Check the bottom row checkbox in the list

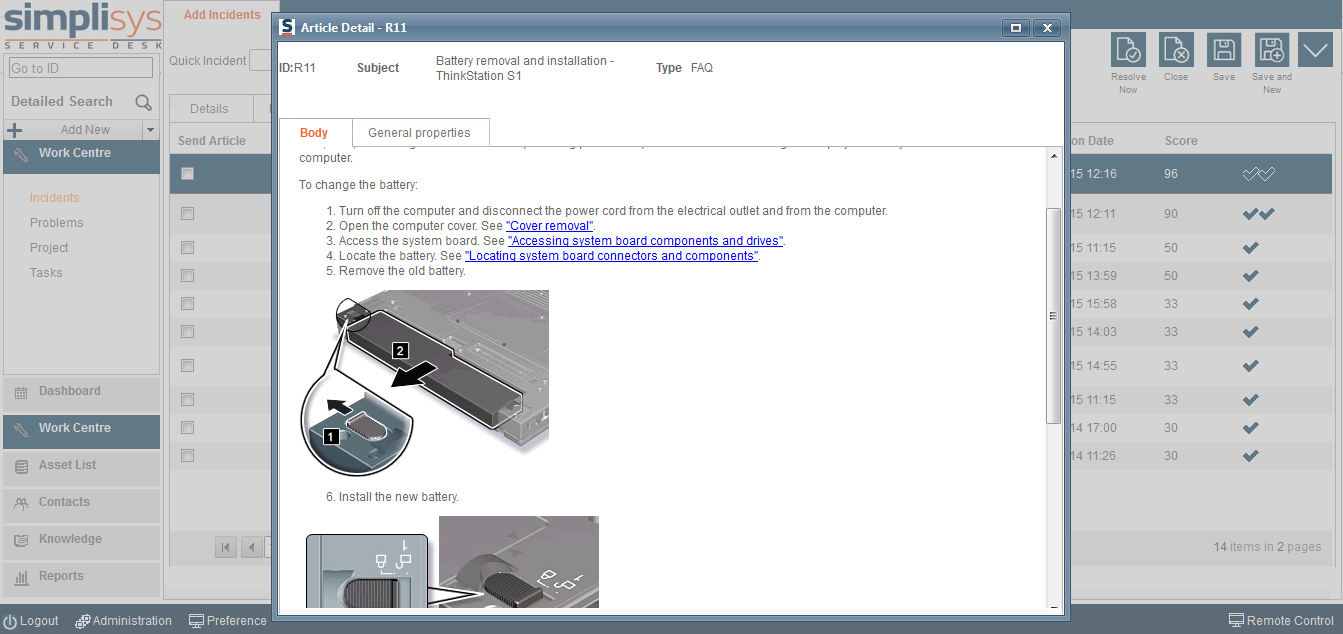coord(186,455)
